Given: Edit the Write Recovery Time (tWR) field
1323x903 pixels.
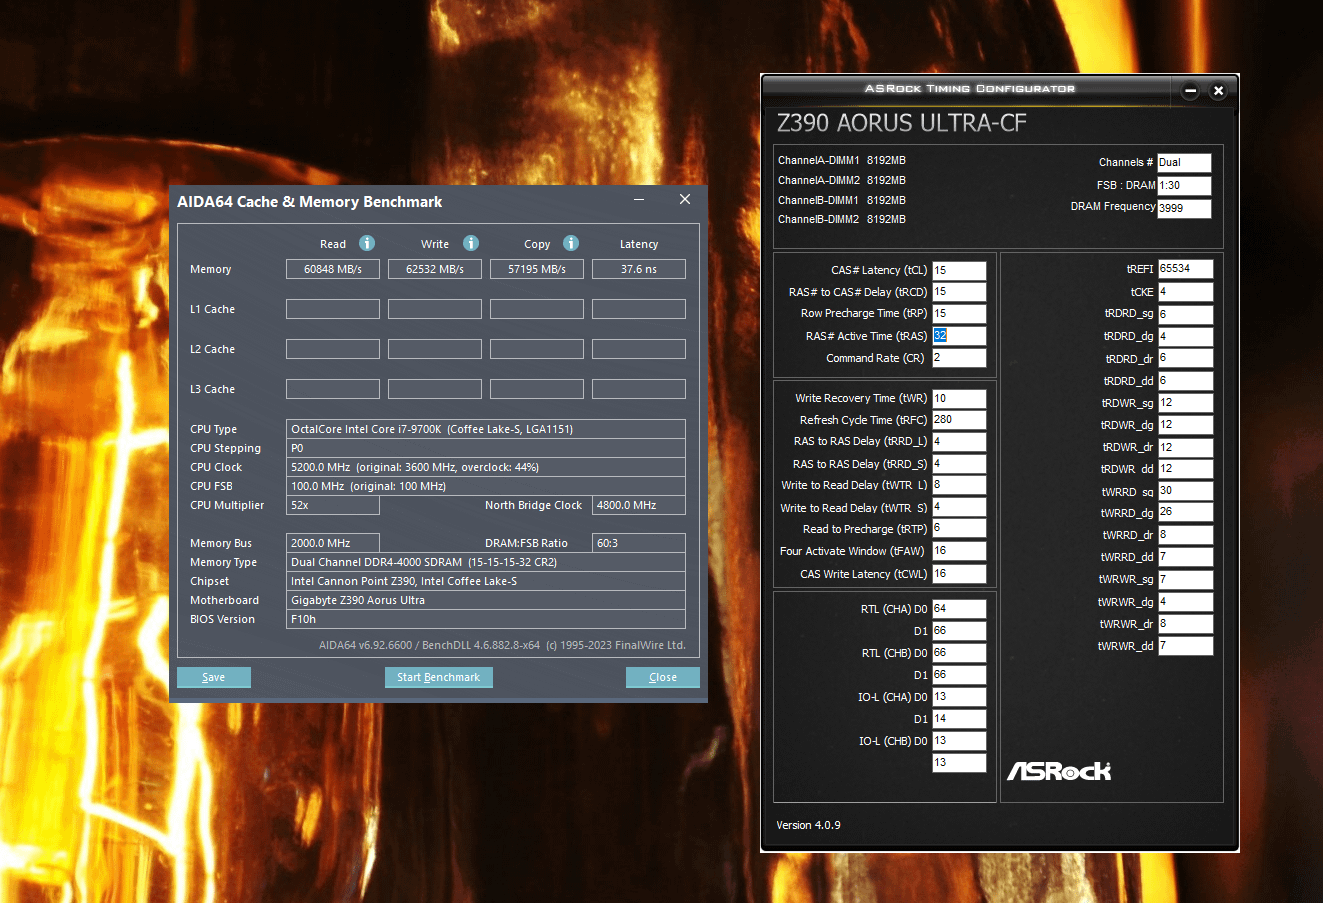Looking at the screenshot, I should [x=959, y=398].
